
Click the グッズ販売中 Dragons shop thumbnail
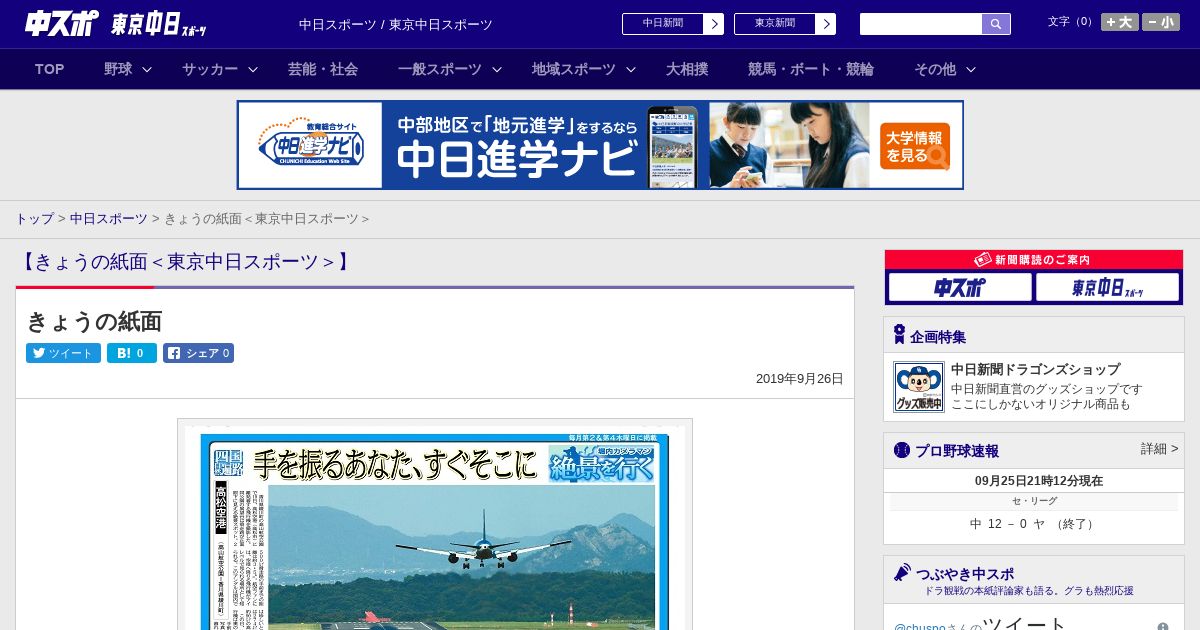[918, 387]
